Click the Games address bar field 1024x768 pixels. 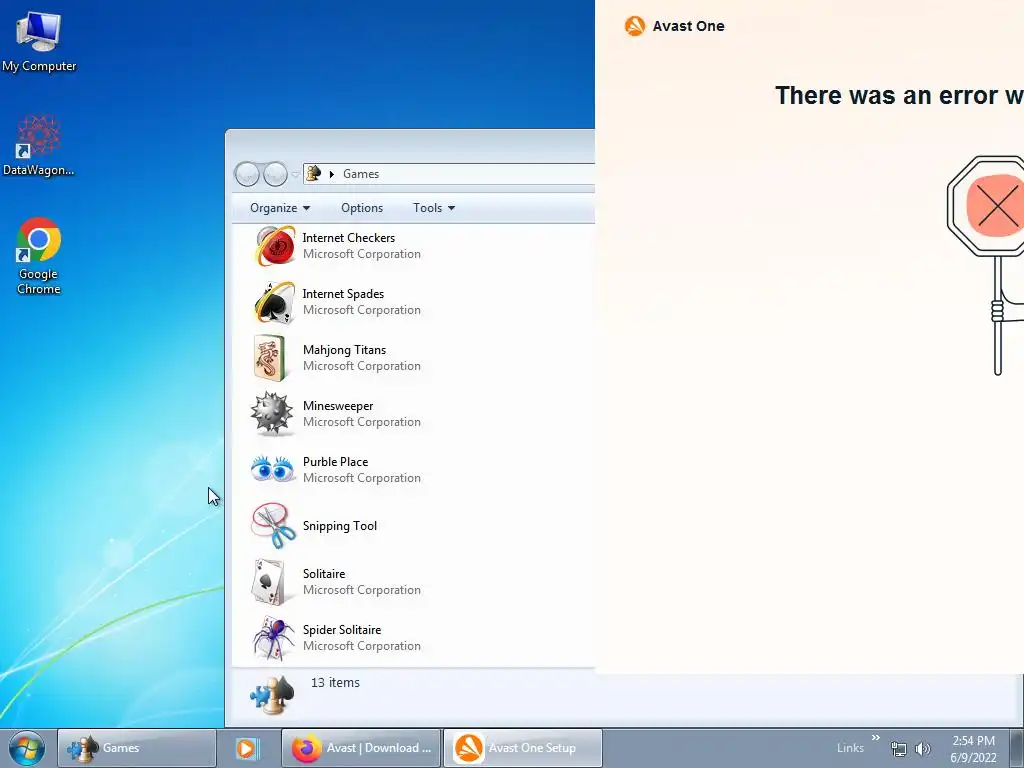click(x=449, y=174)
